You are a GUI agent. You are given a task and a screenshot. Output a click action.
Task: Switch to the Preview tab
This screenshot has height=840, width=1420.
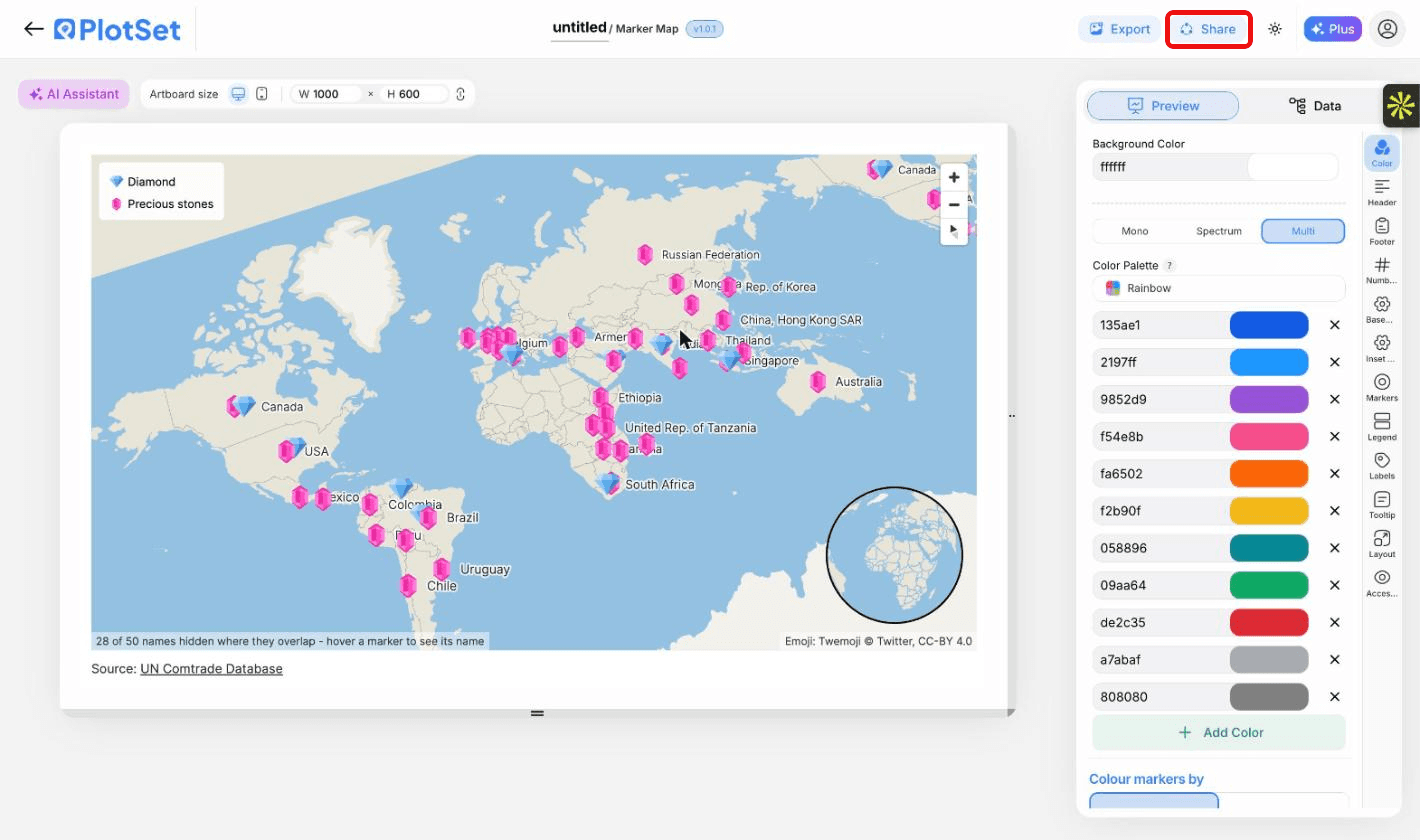1163,106
